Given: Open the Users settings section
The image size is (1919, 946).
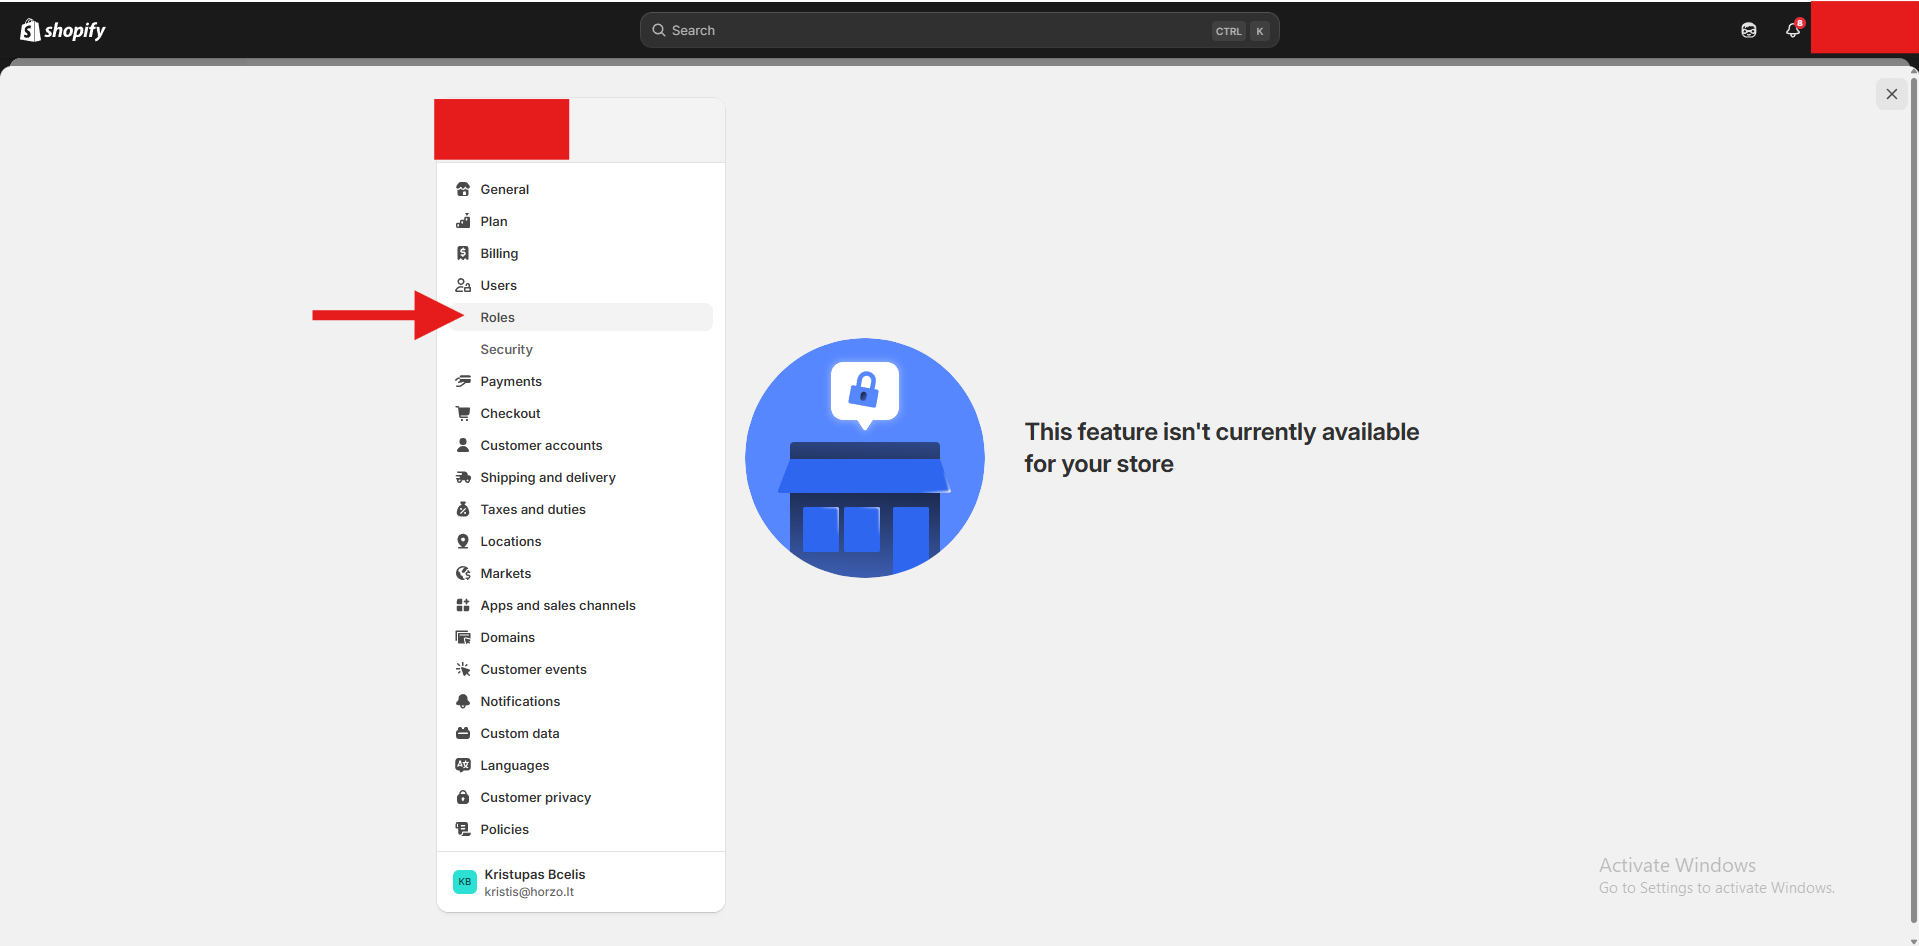Looking at the screenshot, I should click(x=498, y=285).
